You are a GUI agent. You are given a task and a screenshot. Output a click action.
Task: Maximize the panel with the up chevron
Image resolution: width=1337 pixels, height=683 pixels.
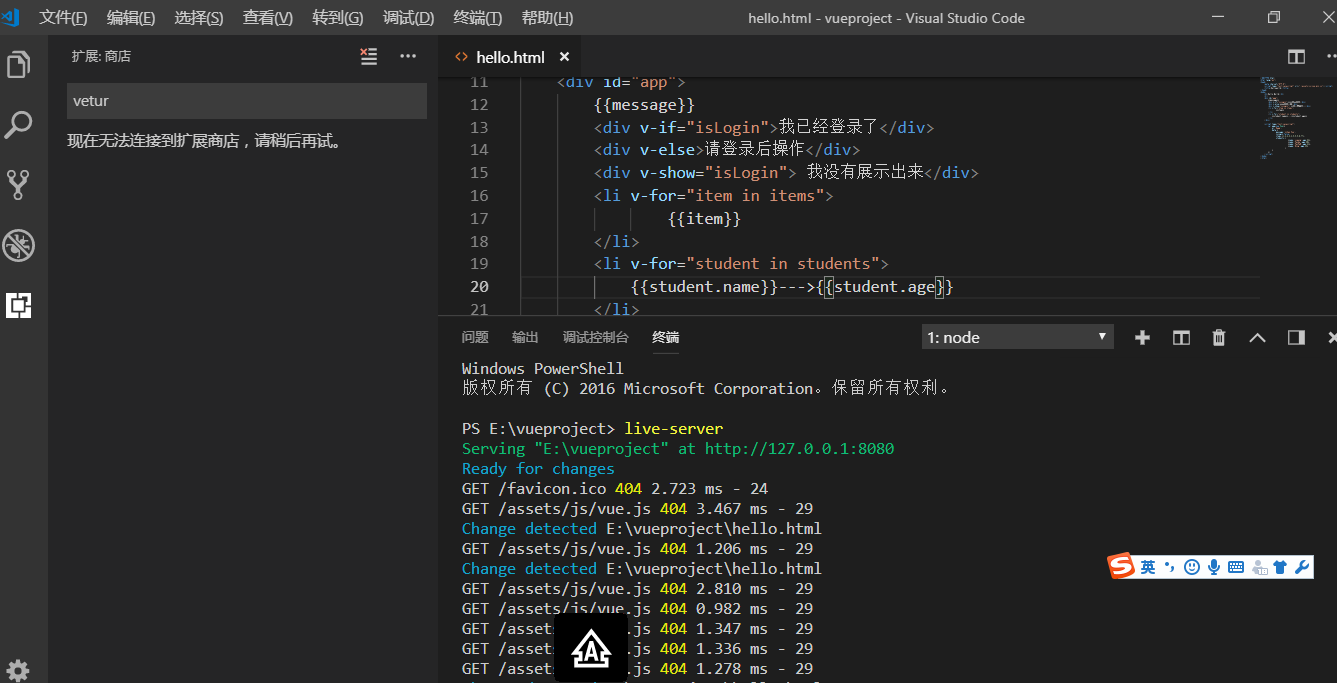pos(1257,338)
